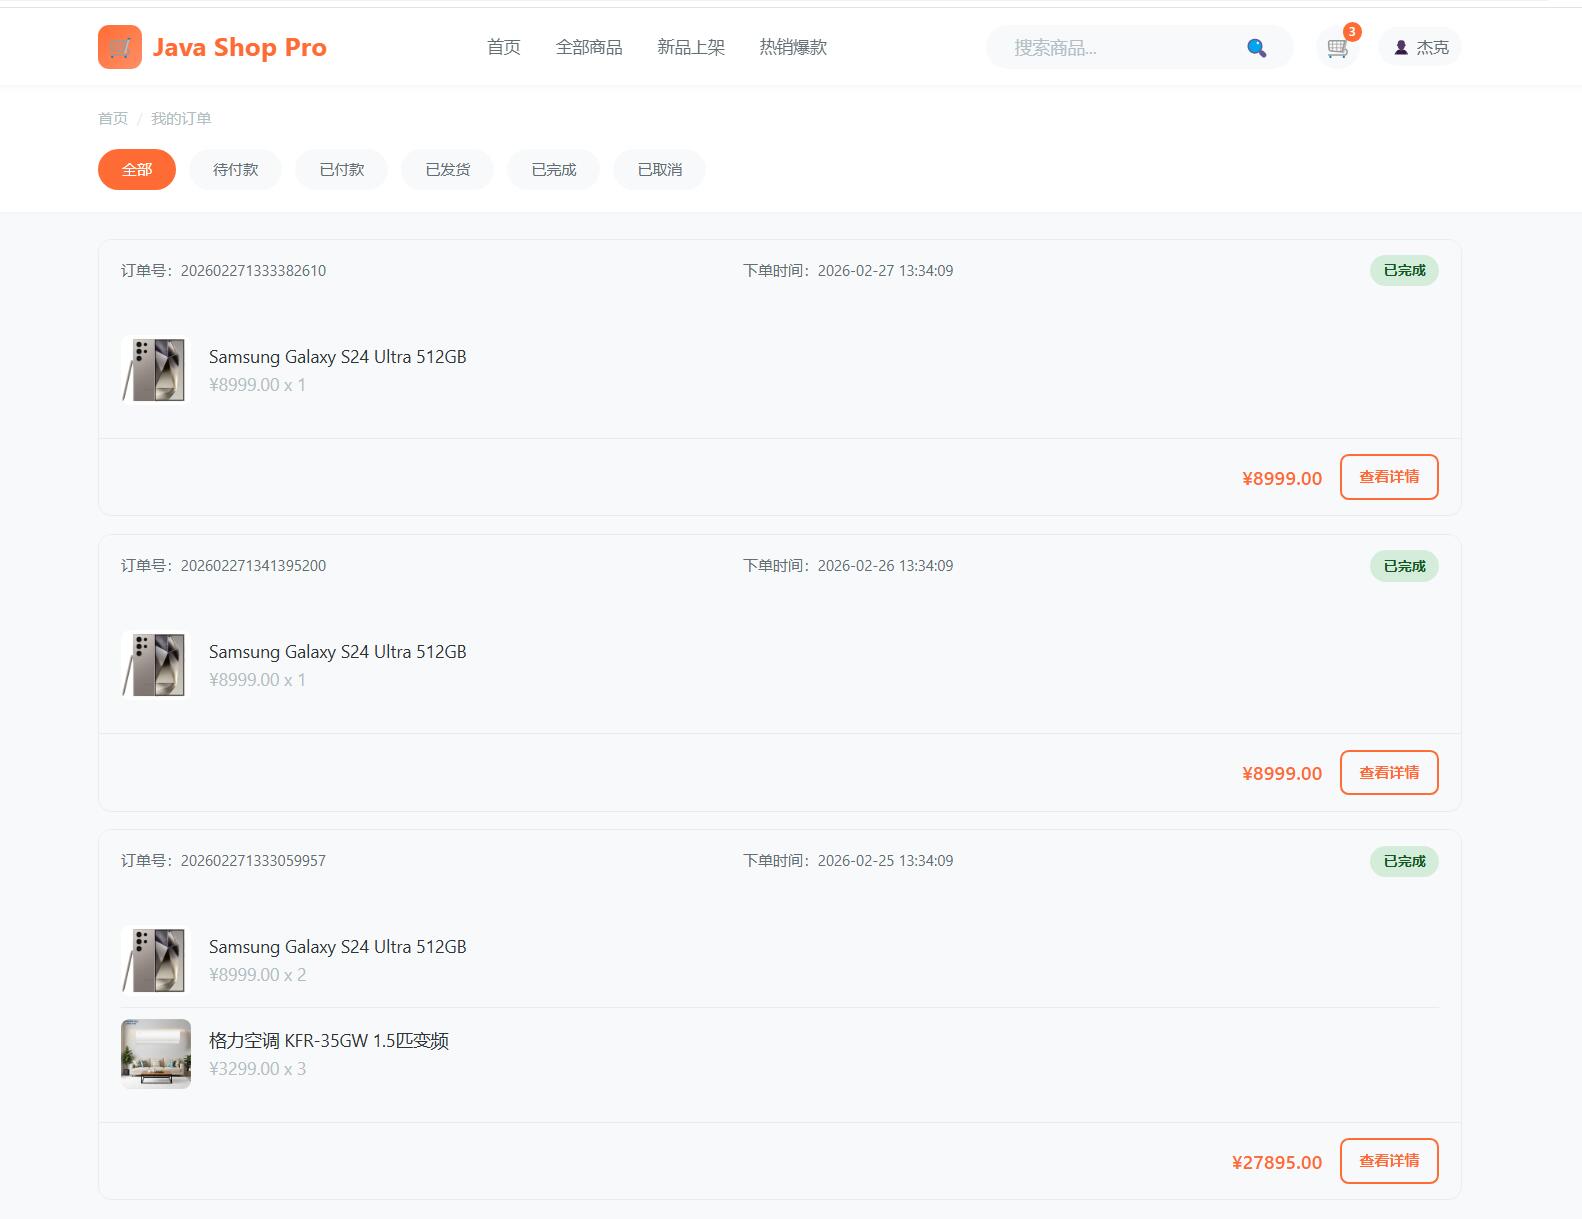Click the ¥3299.00 x 3 price line
This screenshot has height=1219, width=1582.
(x=257, y=1069)
